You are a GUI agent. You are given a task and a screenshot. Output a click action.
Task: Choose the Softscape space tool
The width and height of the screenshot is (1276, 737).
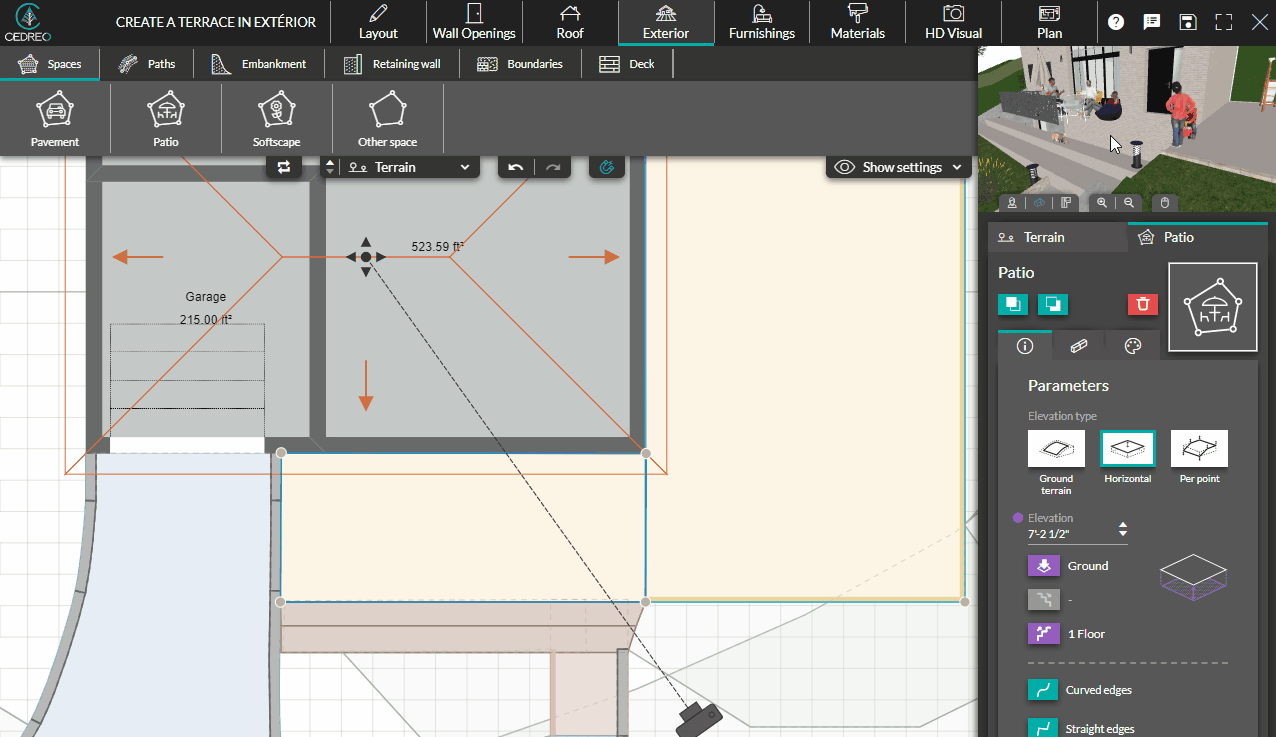click(276, 119)
